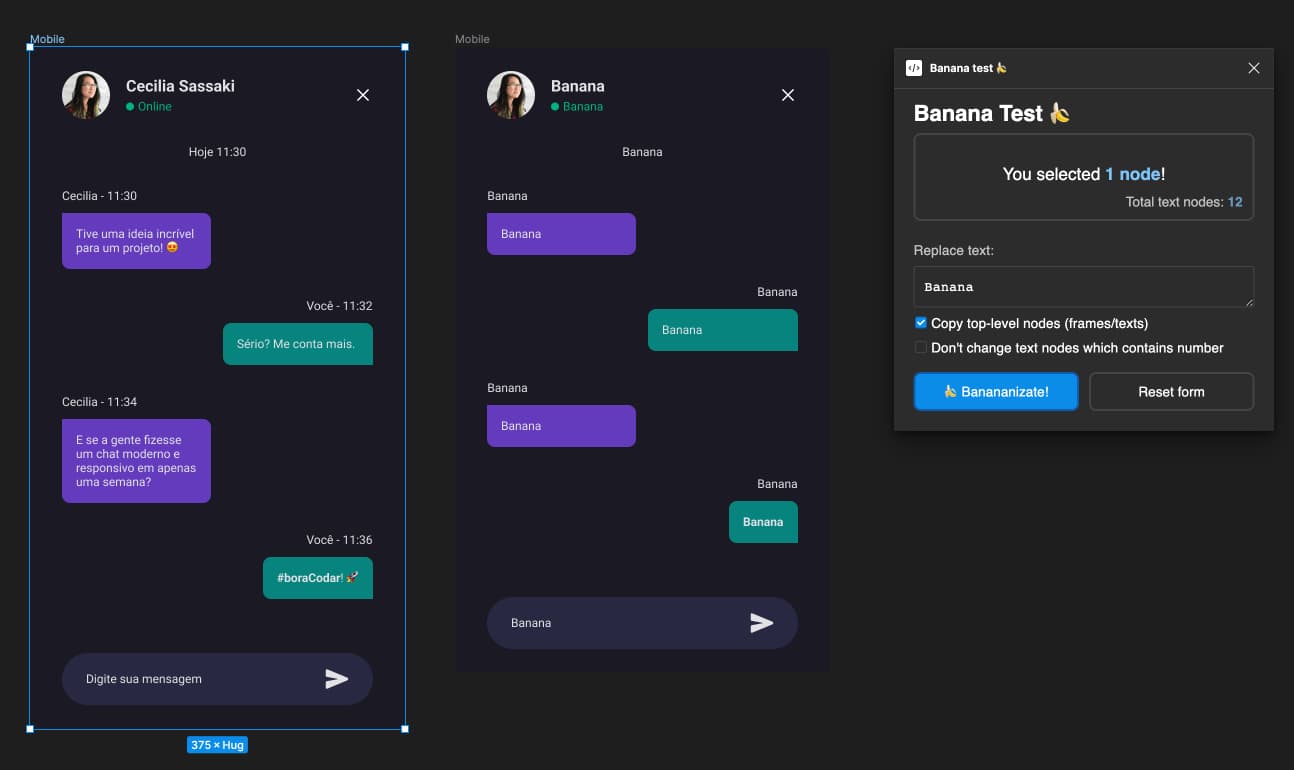
Task: Click the 'Você - 11:32' label
Action: (x=339, y=306)
